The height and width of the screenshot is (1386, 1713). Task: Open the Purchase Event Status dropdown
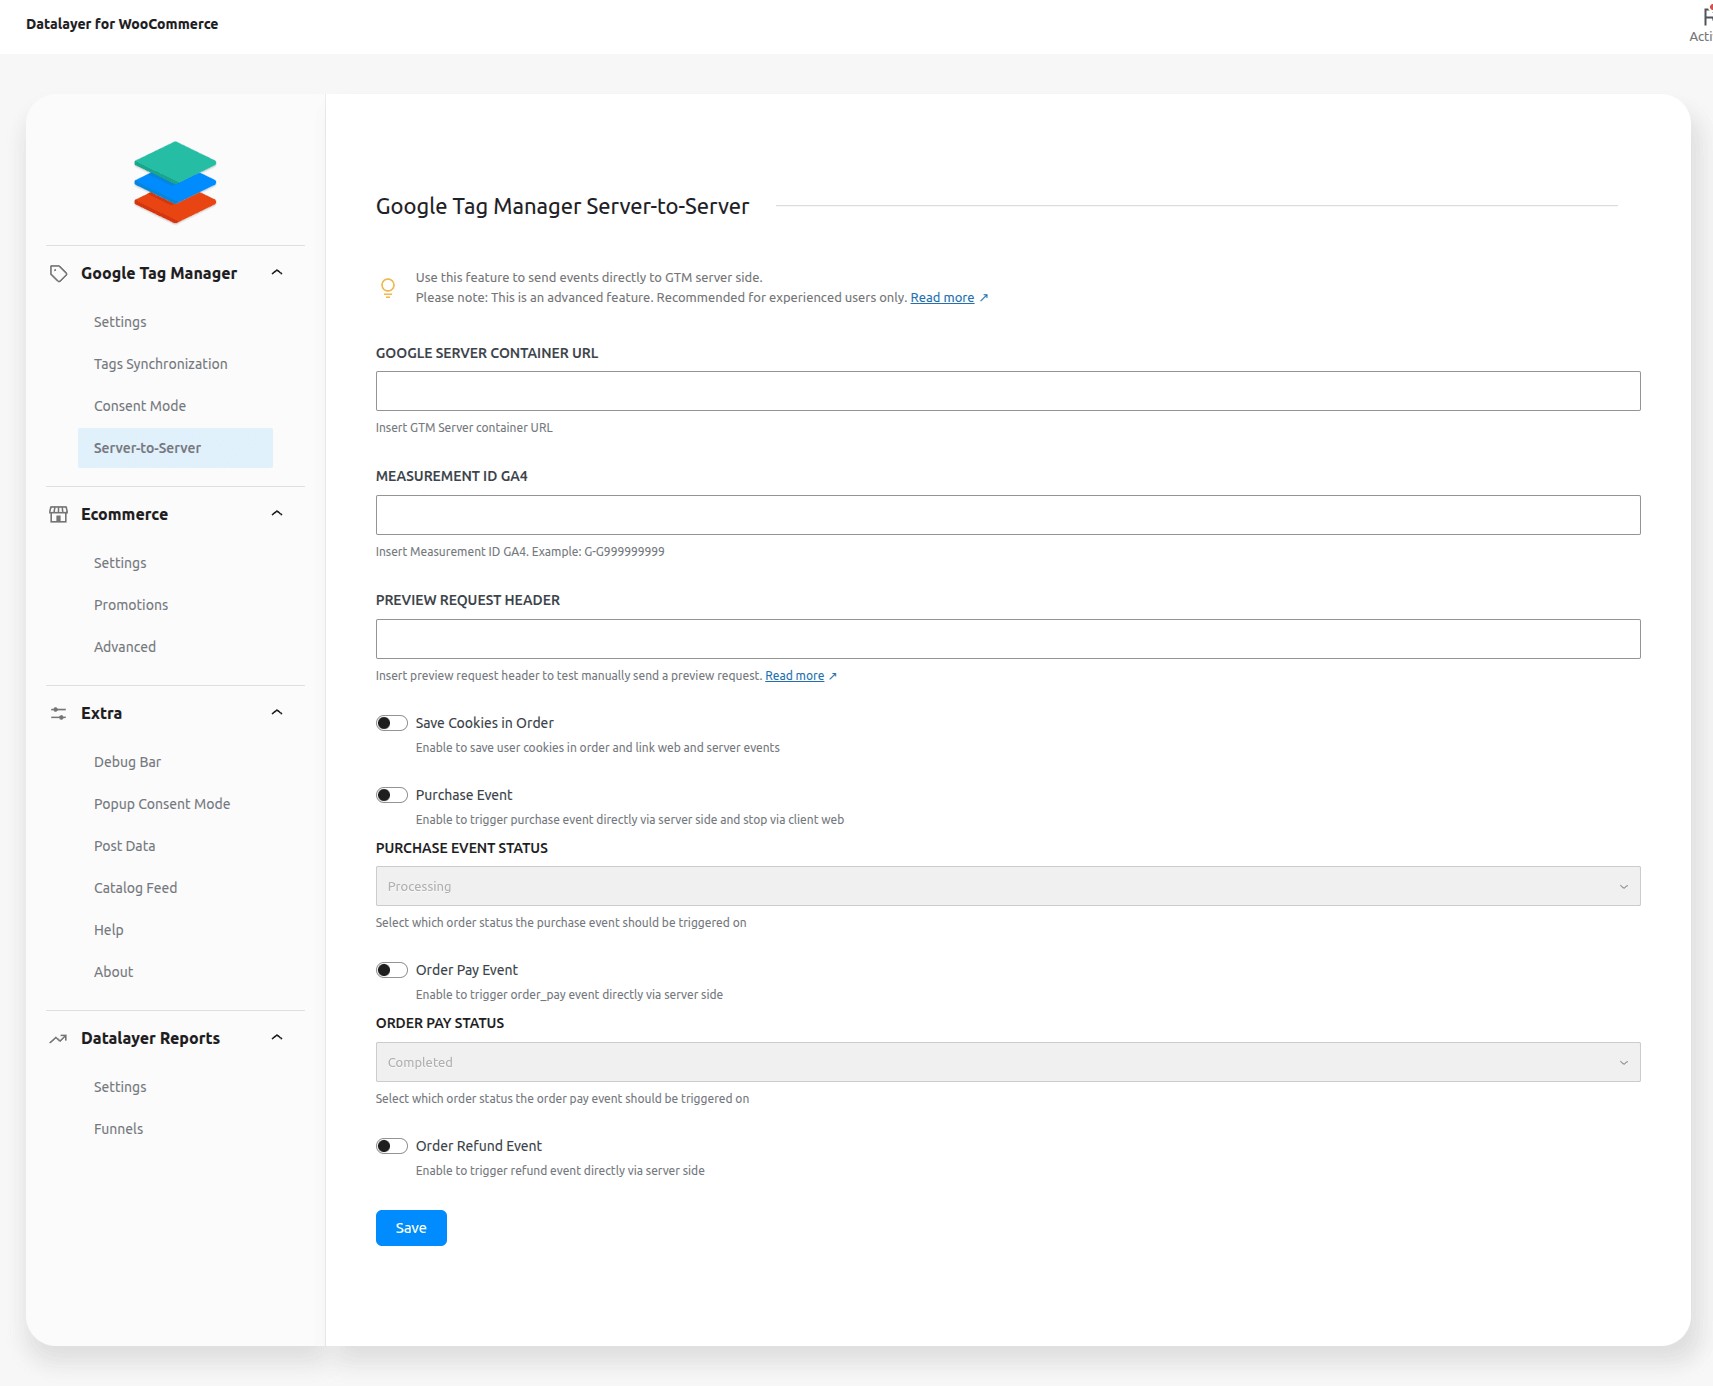coord(1007,886)
